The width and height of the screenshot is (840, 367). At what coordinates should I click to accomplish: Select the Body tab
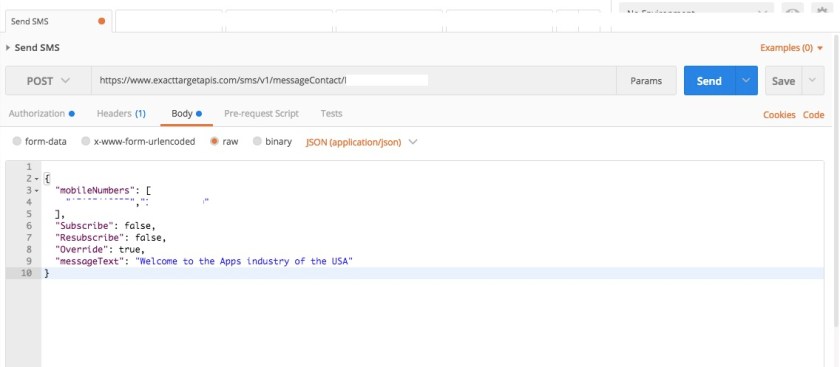[186, 114]
